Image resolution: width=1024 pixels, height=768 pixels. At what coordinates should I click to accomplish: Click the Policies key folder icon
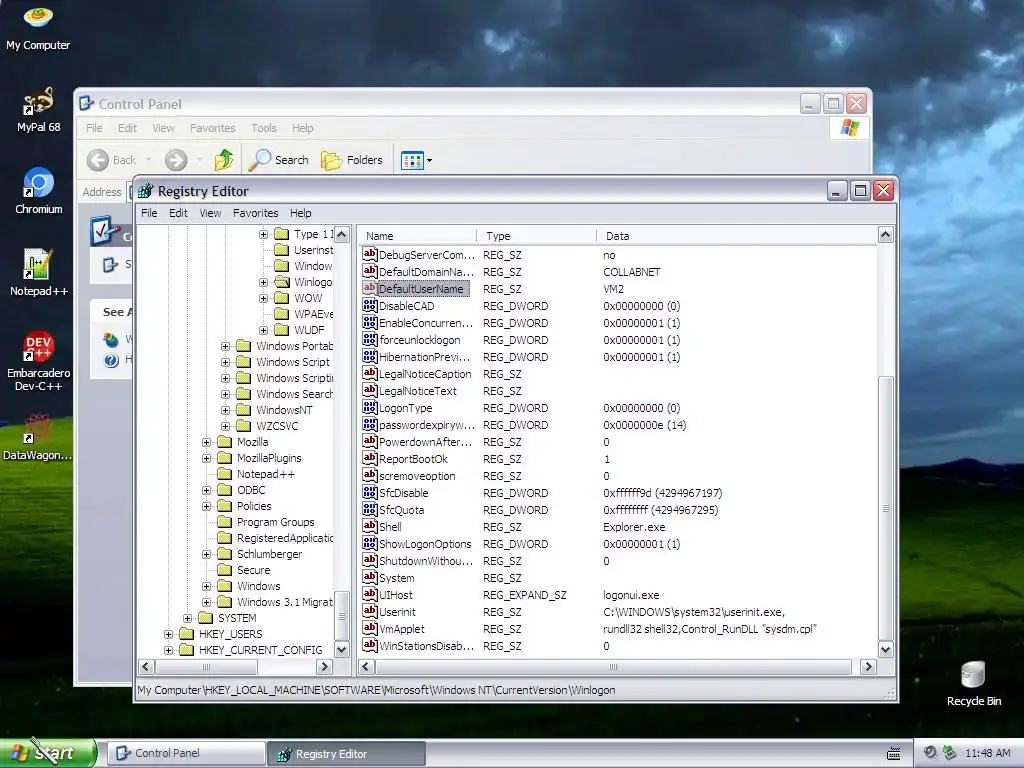(225, 506)
